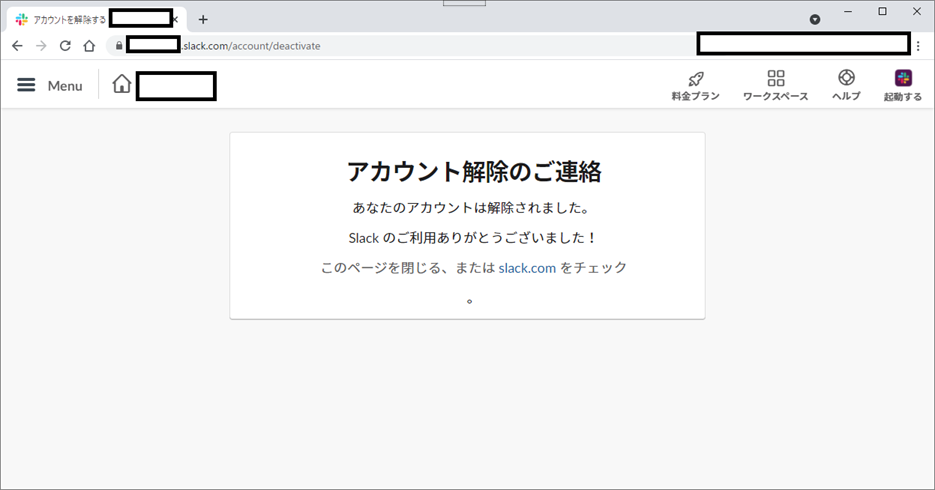The width and height of the screenshot is (935, 490).
Task: Click browser forward arrow
Action: click(x=41, y=46)
